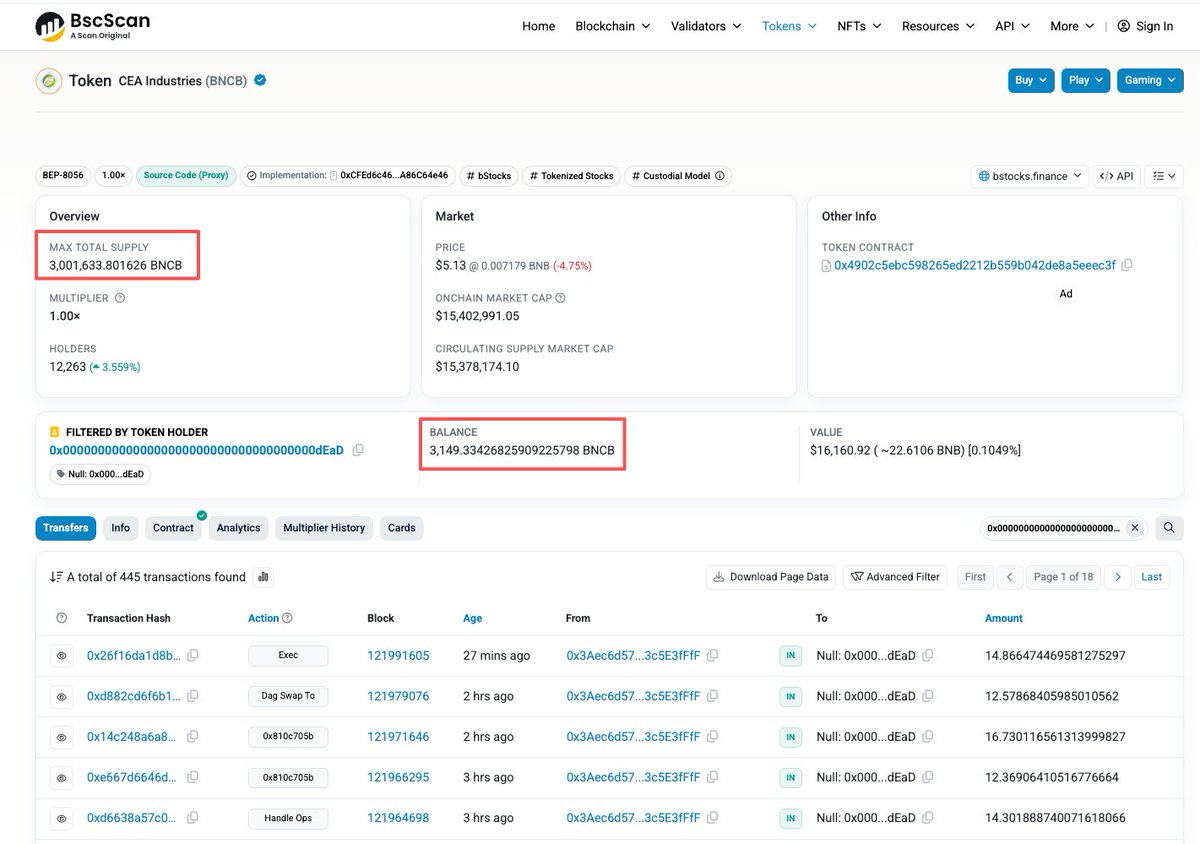Switch to the Analytics tab
1200x844 pixels.
tap(238, 528)
